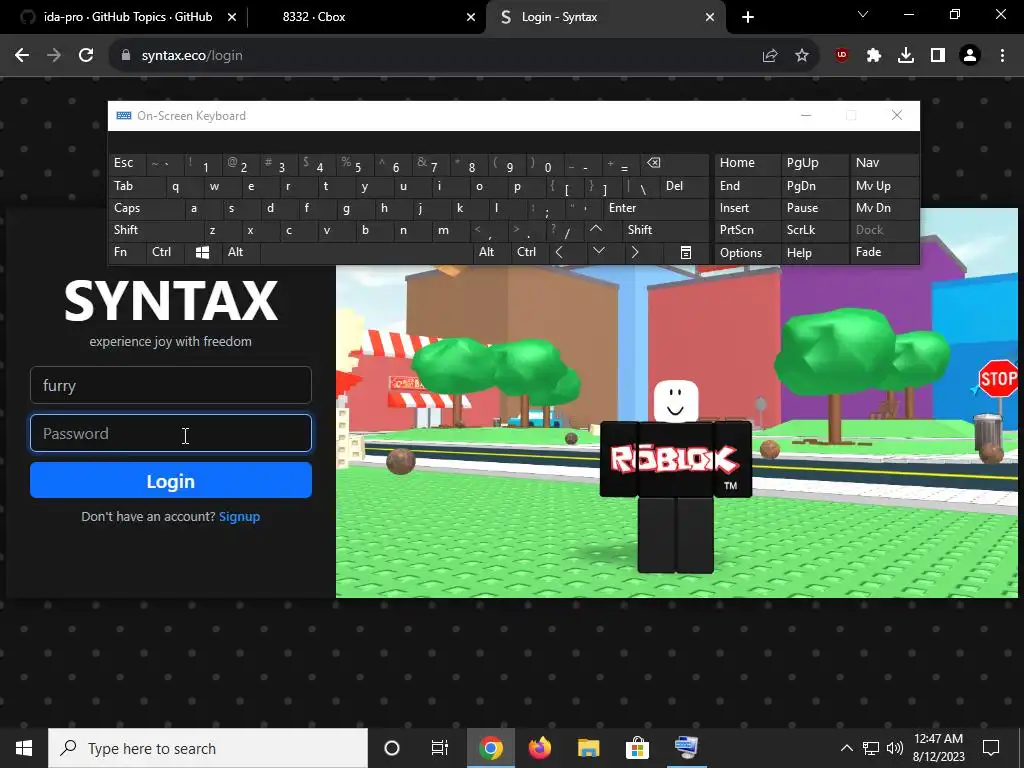Click the username field containing furry
This screenshot has height=768, width=1024.
[170, 385]
